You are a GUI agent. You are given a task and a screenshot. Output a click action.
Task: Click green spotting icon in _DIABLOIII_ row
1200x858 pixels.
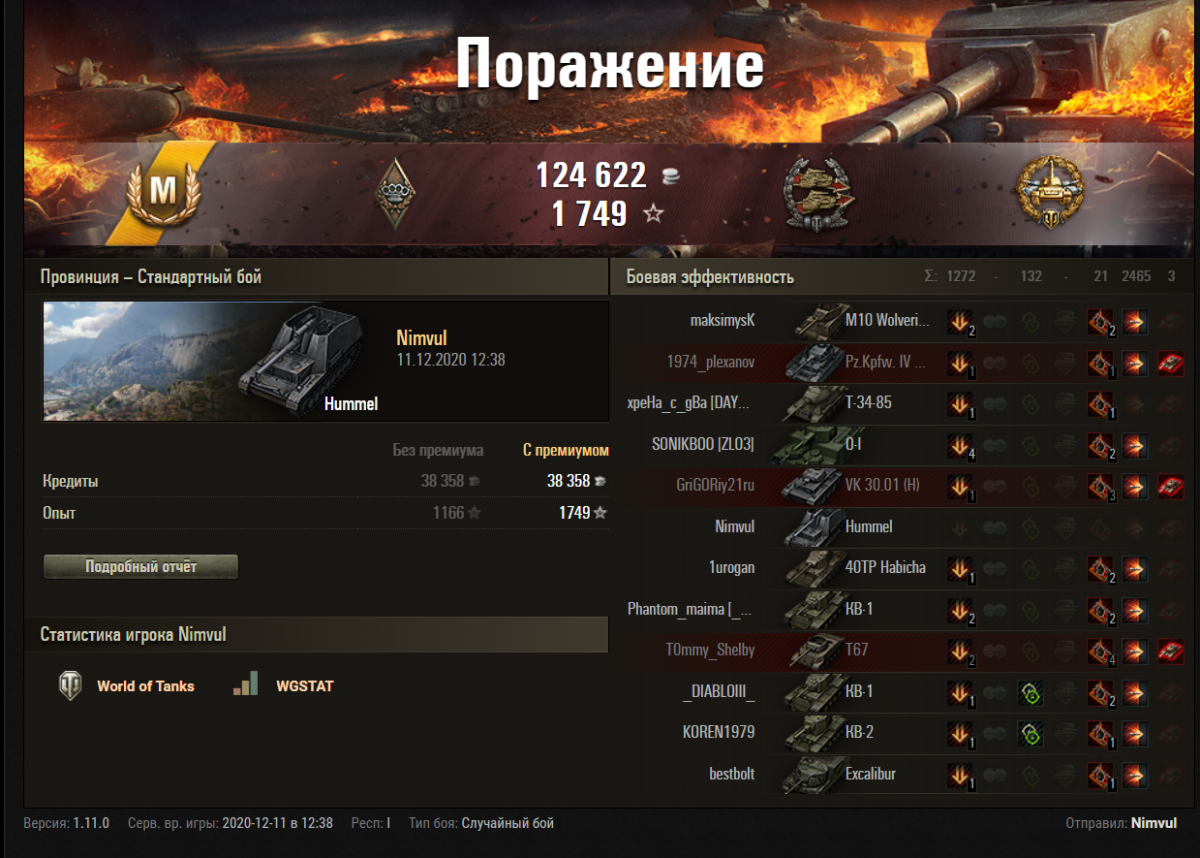click(x=1031, y=692)
